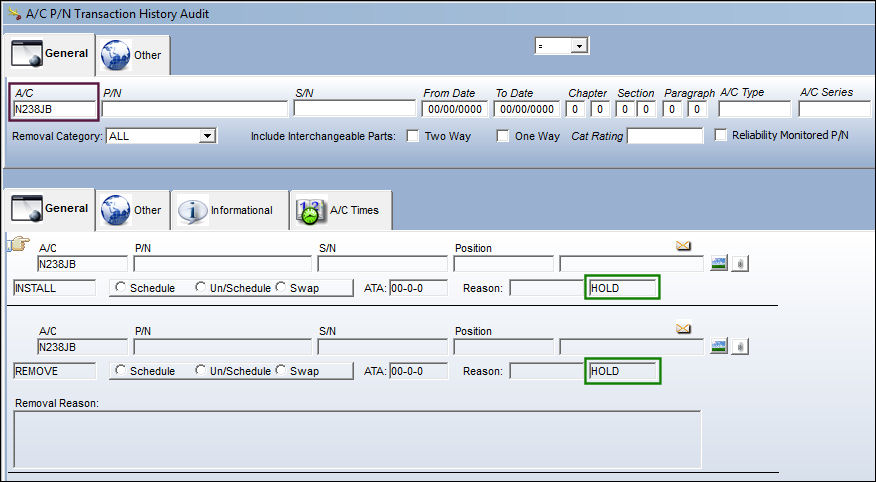Click the window title bar icon

15,13
